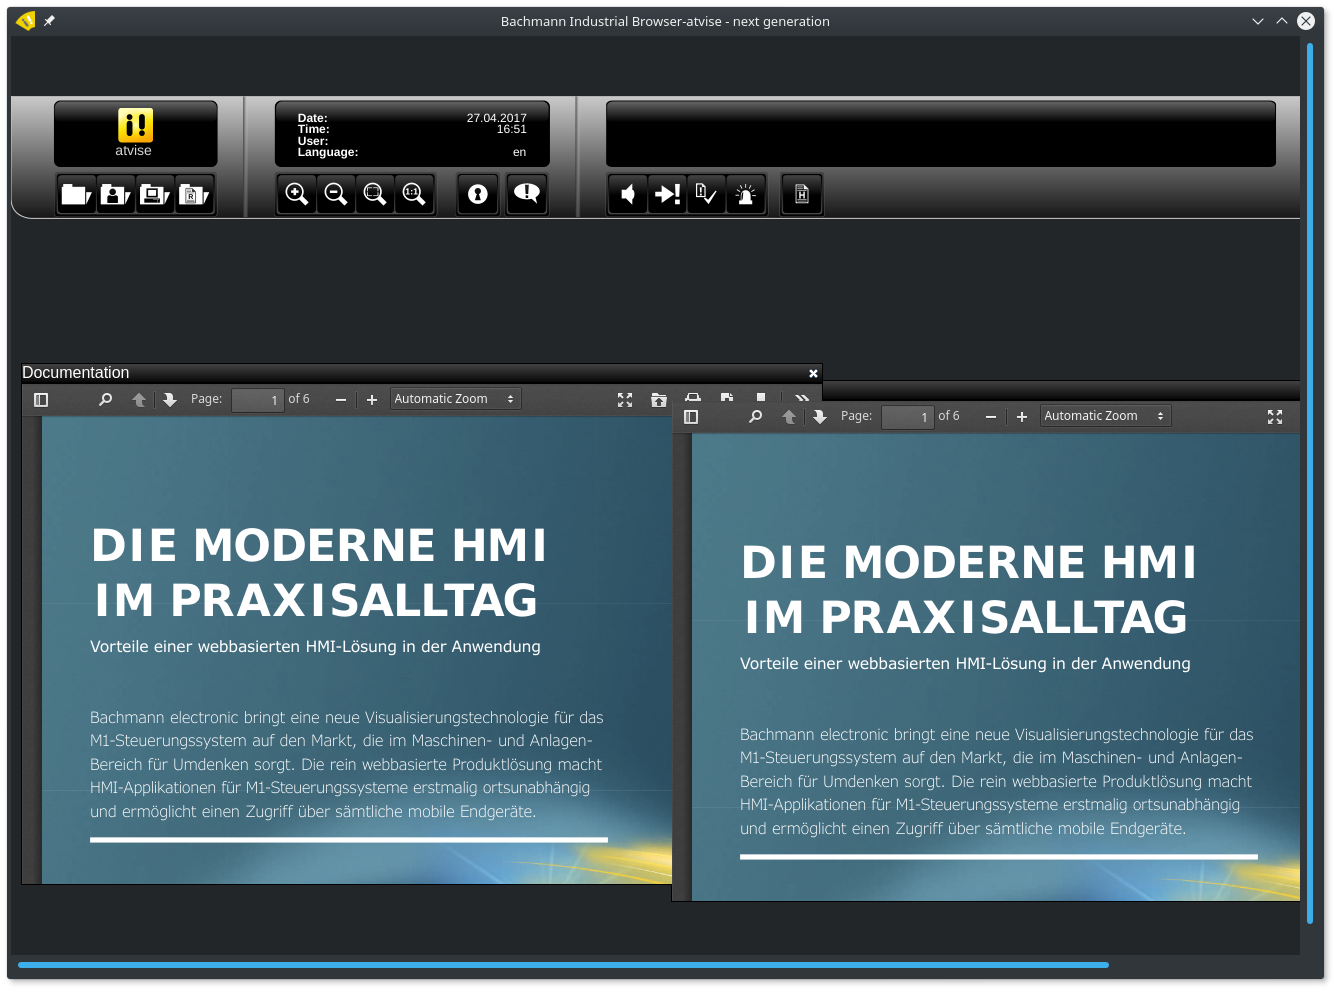The image size is (1337, 992).
Task: Open Automatic Zoom dropdown in left Documentation viewer
Action: (x=455, y=399)
